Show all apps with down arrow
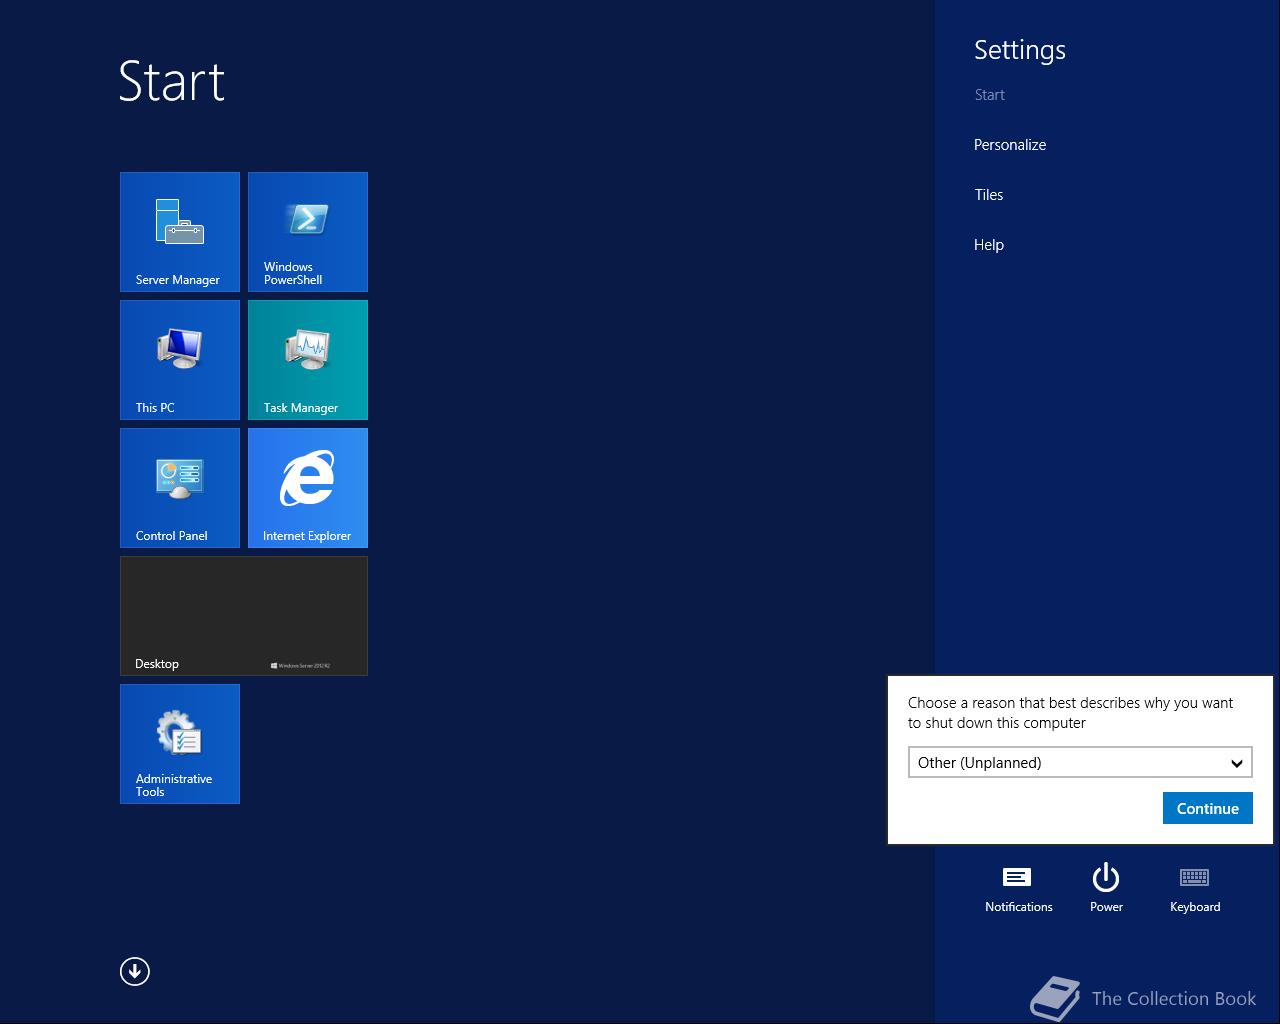The image size is (1280, 1024). (x=135, y=971)
